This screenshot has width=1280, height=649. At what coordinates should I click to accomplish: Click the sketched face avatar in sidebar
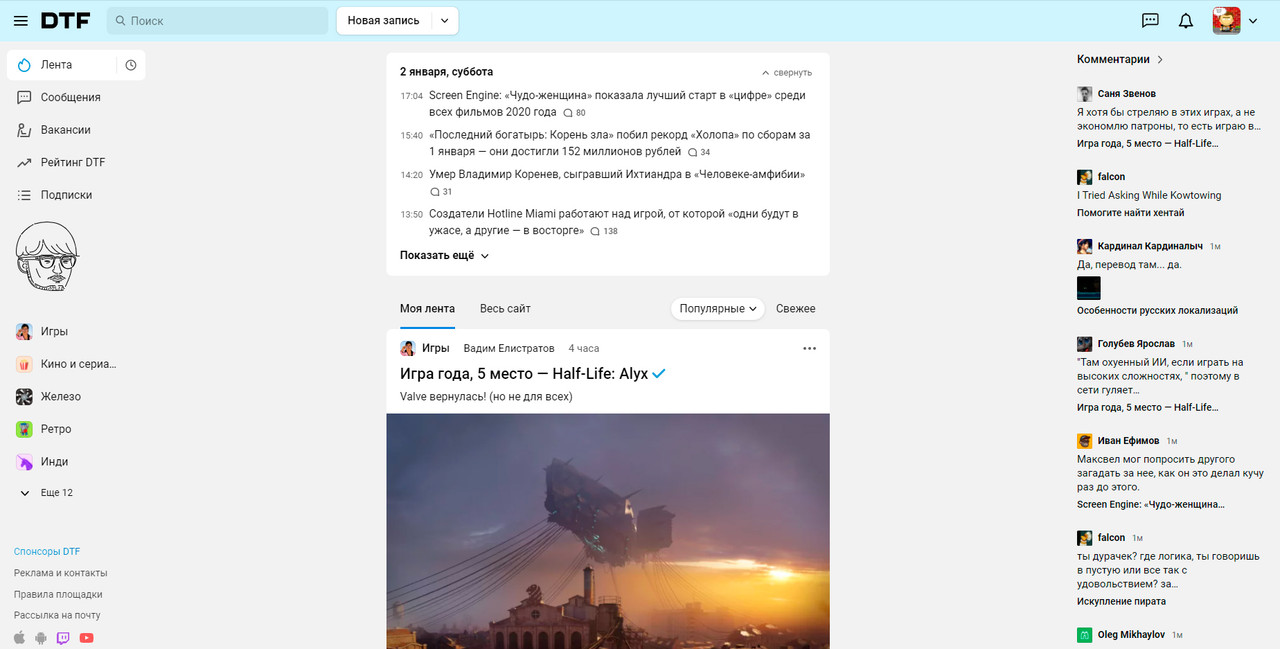coord(47,257)
